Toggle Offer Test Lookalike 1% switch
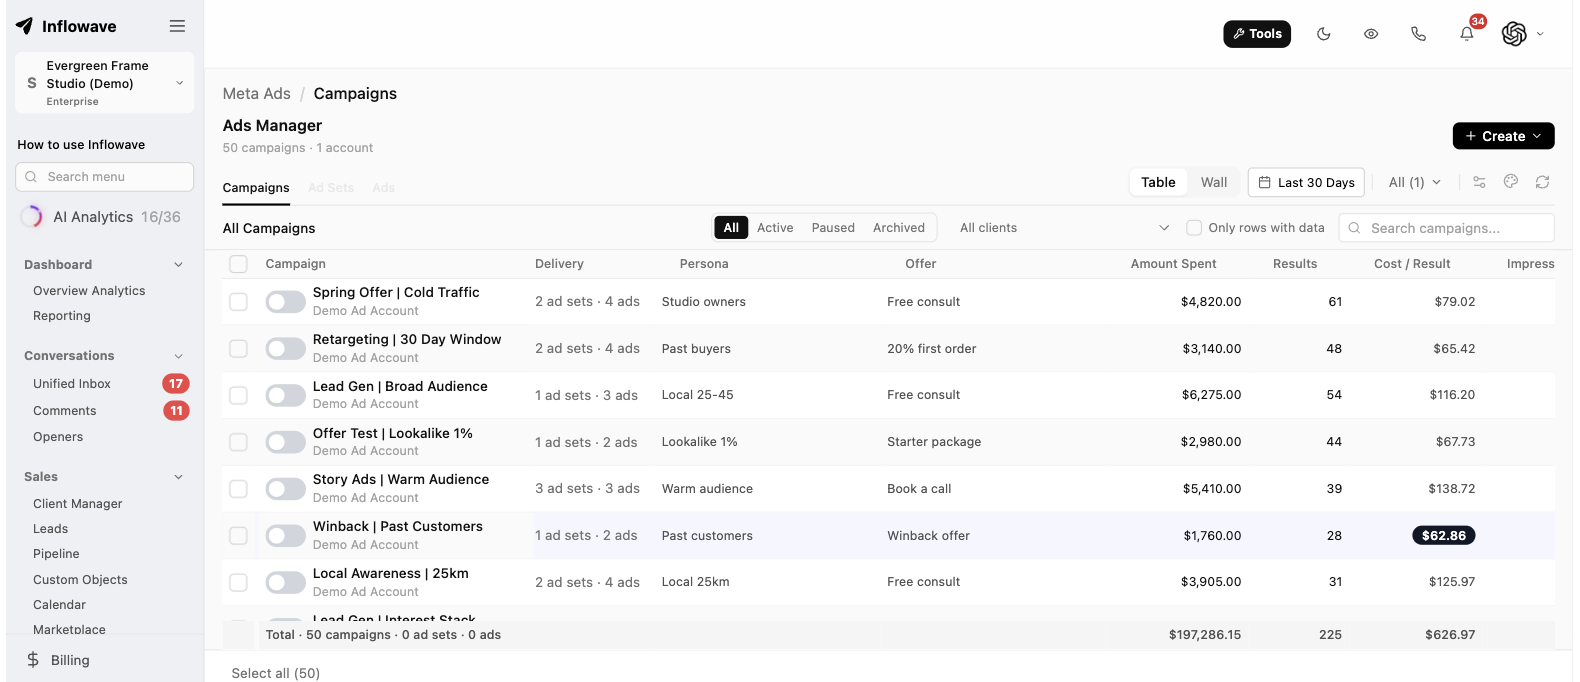This screenshot has width=1580, height=682. 285,442
